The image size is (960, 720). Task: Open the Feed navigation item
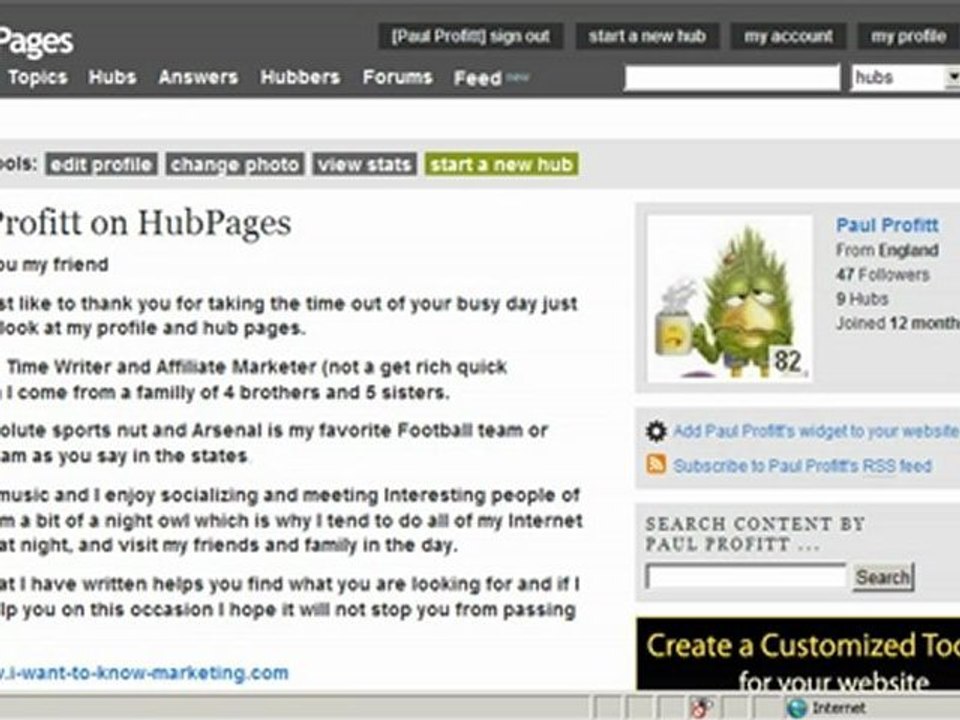point(478,78)
